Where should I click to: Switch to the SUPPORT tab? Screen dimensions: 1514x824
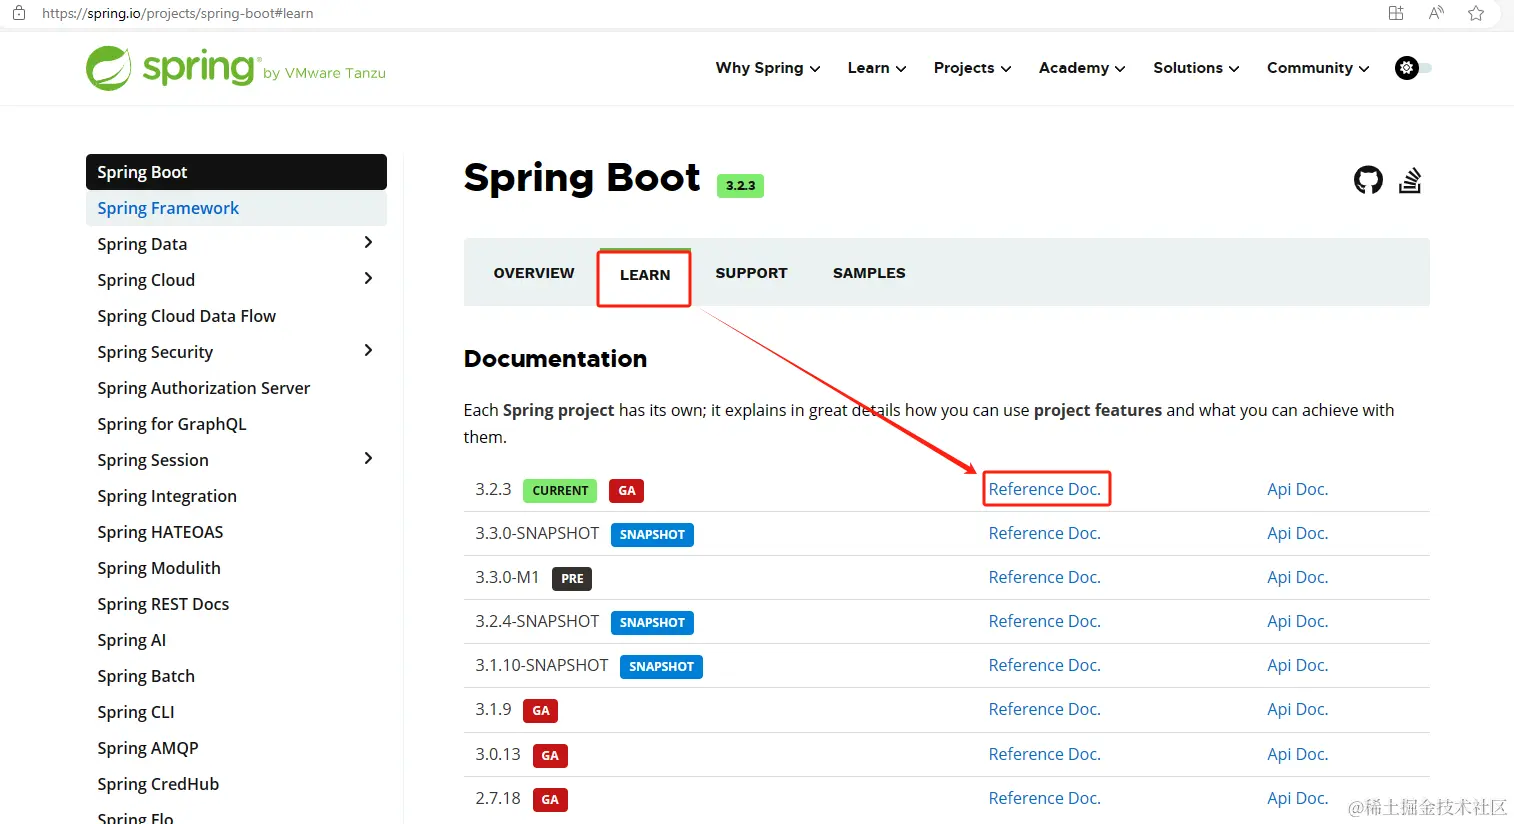pos(751,273)
